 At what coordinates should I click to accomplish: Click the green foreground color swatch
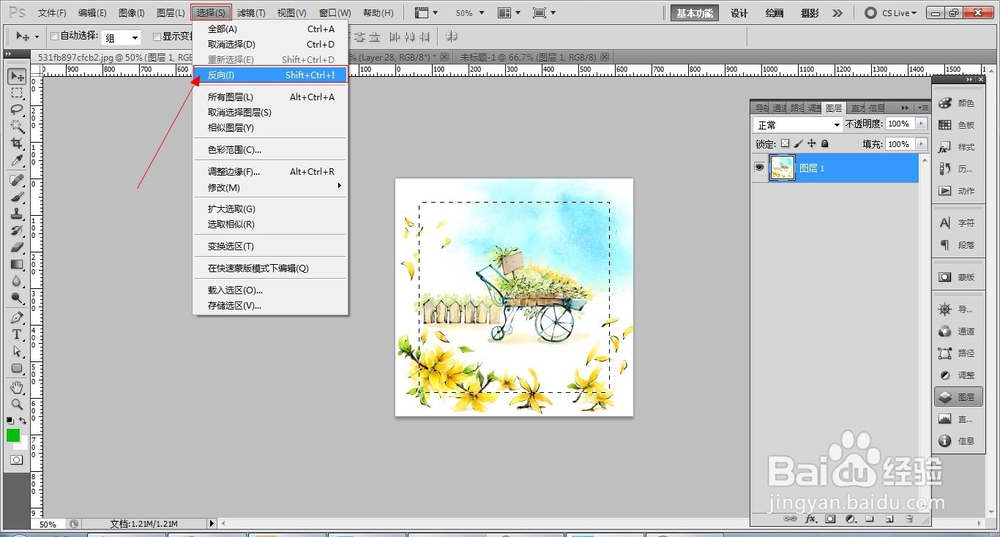tap(13, 435)
